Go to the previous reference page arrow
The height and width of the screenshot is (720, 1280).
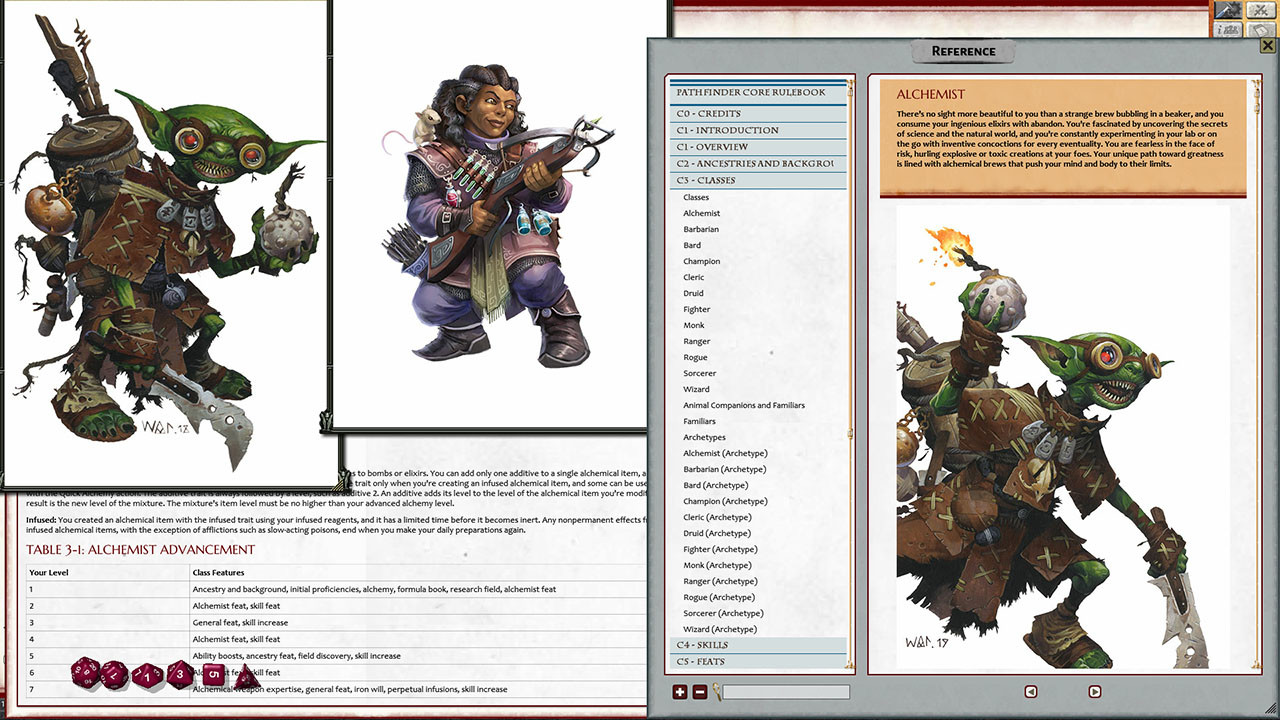point(1031,691)
